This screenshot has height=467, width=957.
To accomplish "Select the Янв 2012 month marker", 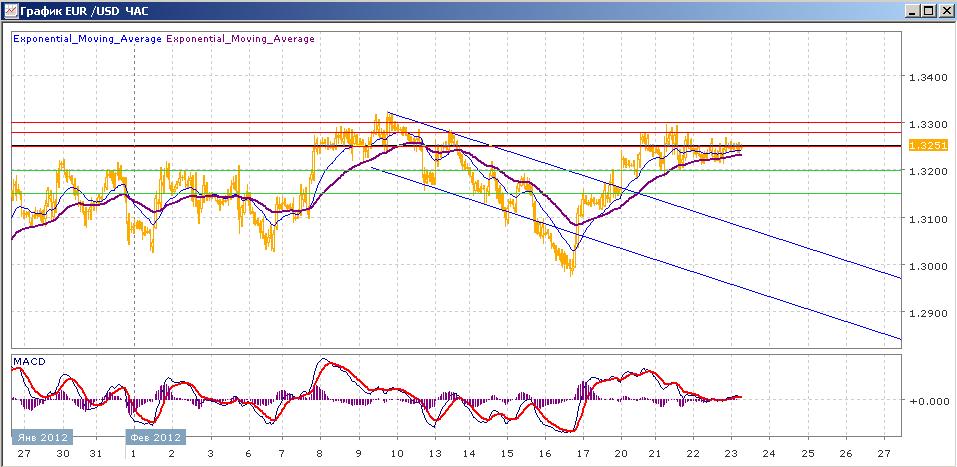I will [42, 437].
